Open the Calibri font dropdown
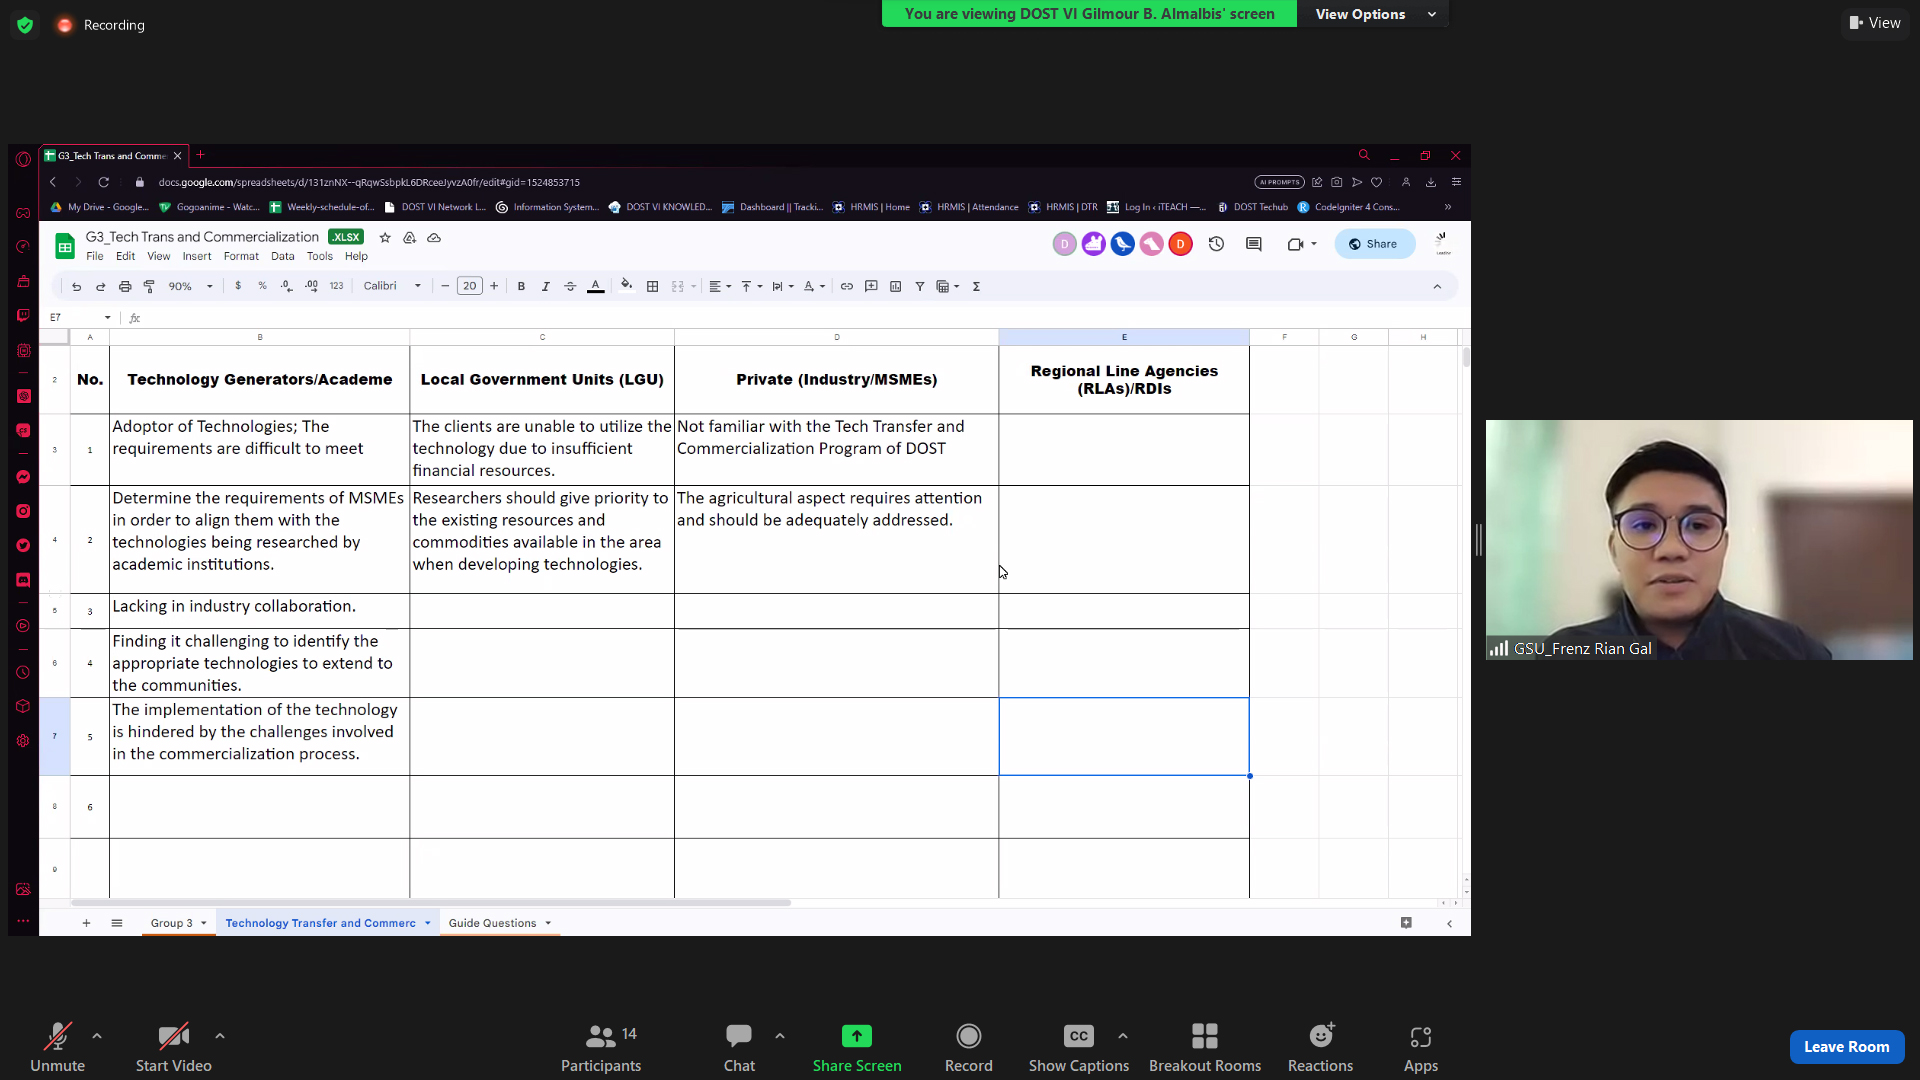 click(x=392, y=286)
